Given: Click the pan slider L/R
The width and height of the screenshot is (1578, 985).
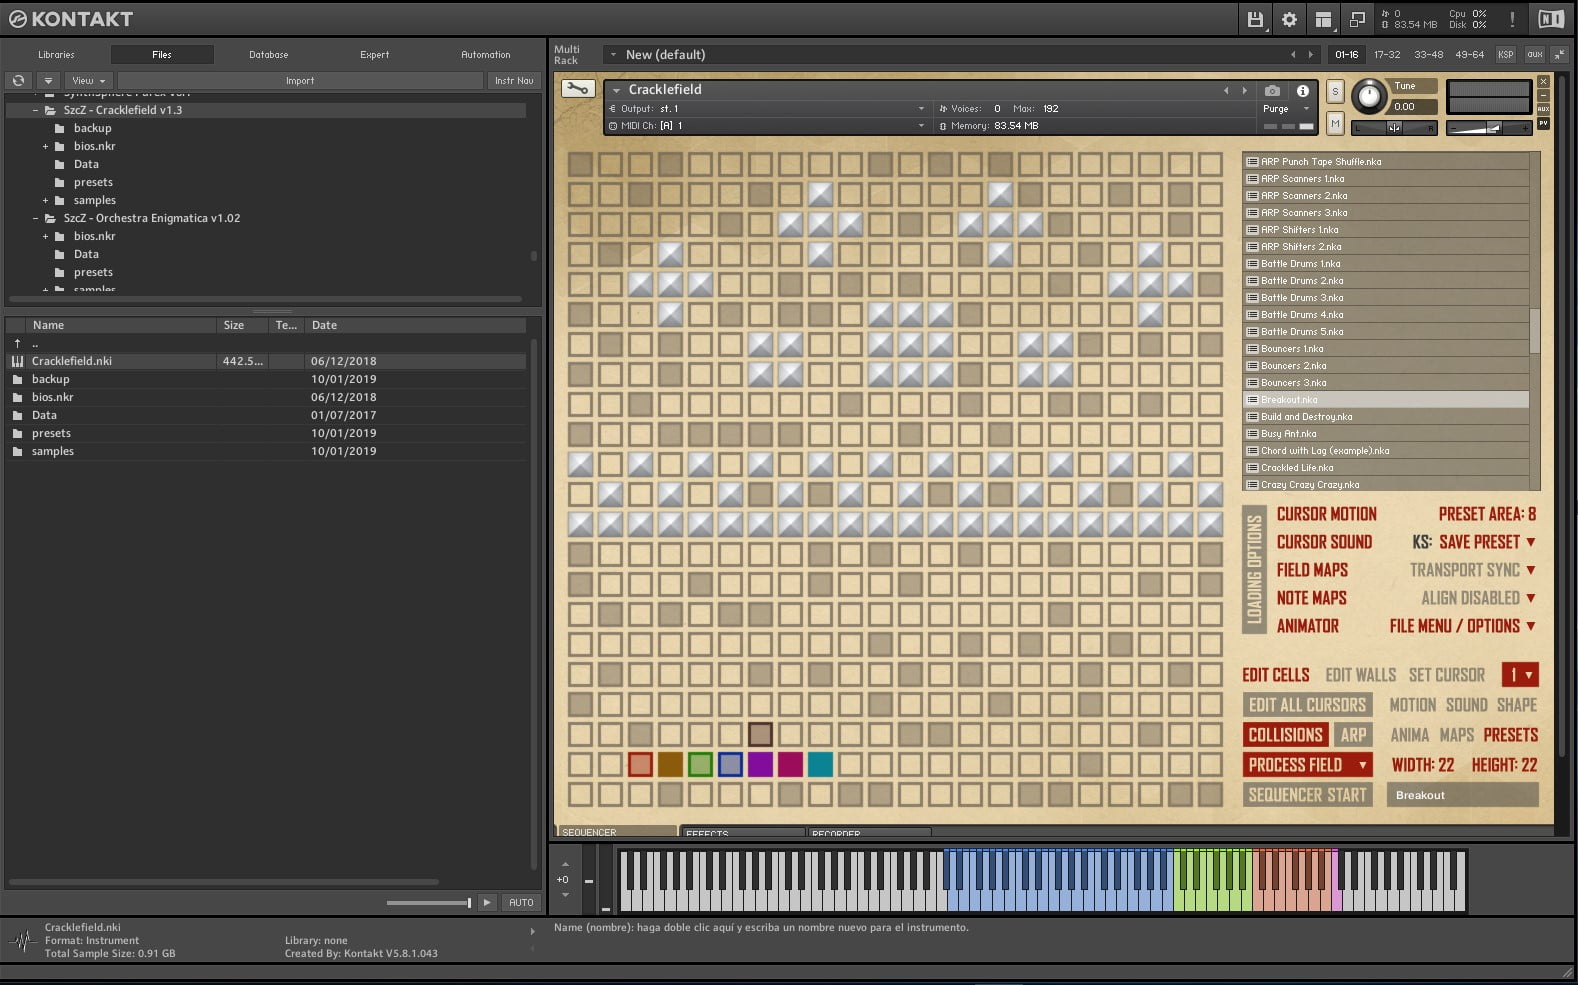Looking at the screenshot, I should [1394, 128].
